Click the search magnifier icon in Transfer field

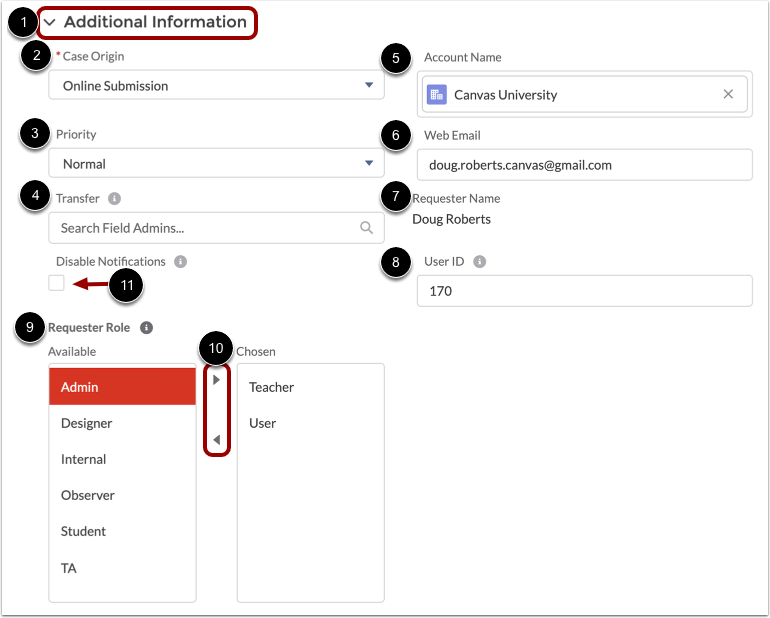point(366,227)
